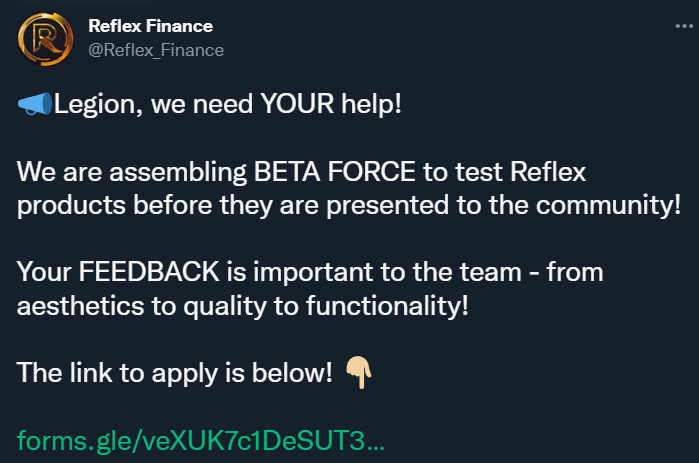699x463 pixels.
Task: Click the word 'Legion' at tweet start
Action: (95, 105)
